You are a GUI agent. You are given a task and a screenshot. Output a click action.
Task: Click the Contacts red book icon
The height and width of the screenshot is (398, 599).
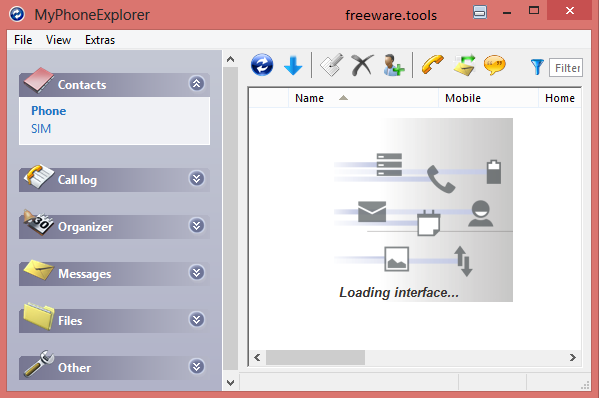pyautogui.click(x=39, y=80)
